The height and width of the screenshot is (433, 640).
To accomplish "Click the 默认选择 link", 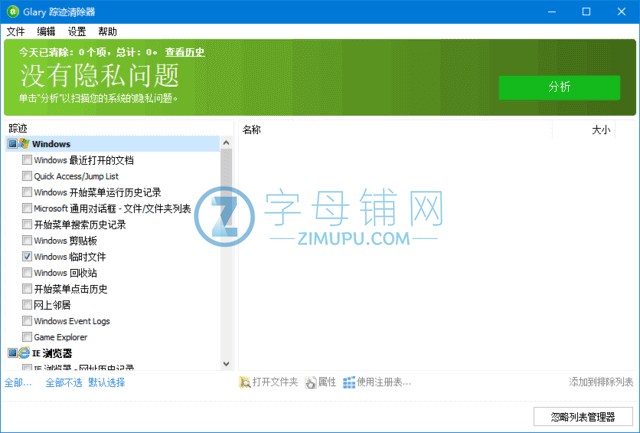I will coord(107,382).
